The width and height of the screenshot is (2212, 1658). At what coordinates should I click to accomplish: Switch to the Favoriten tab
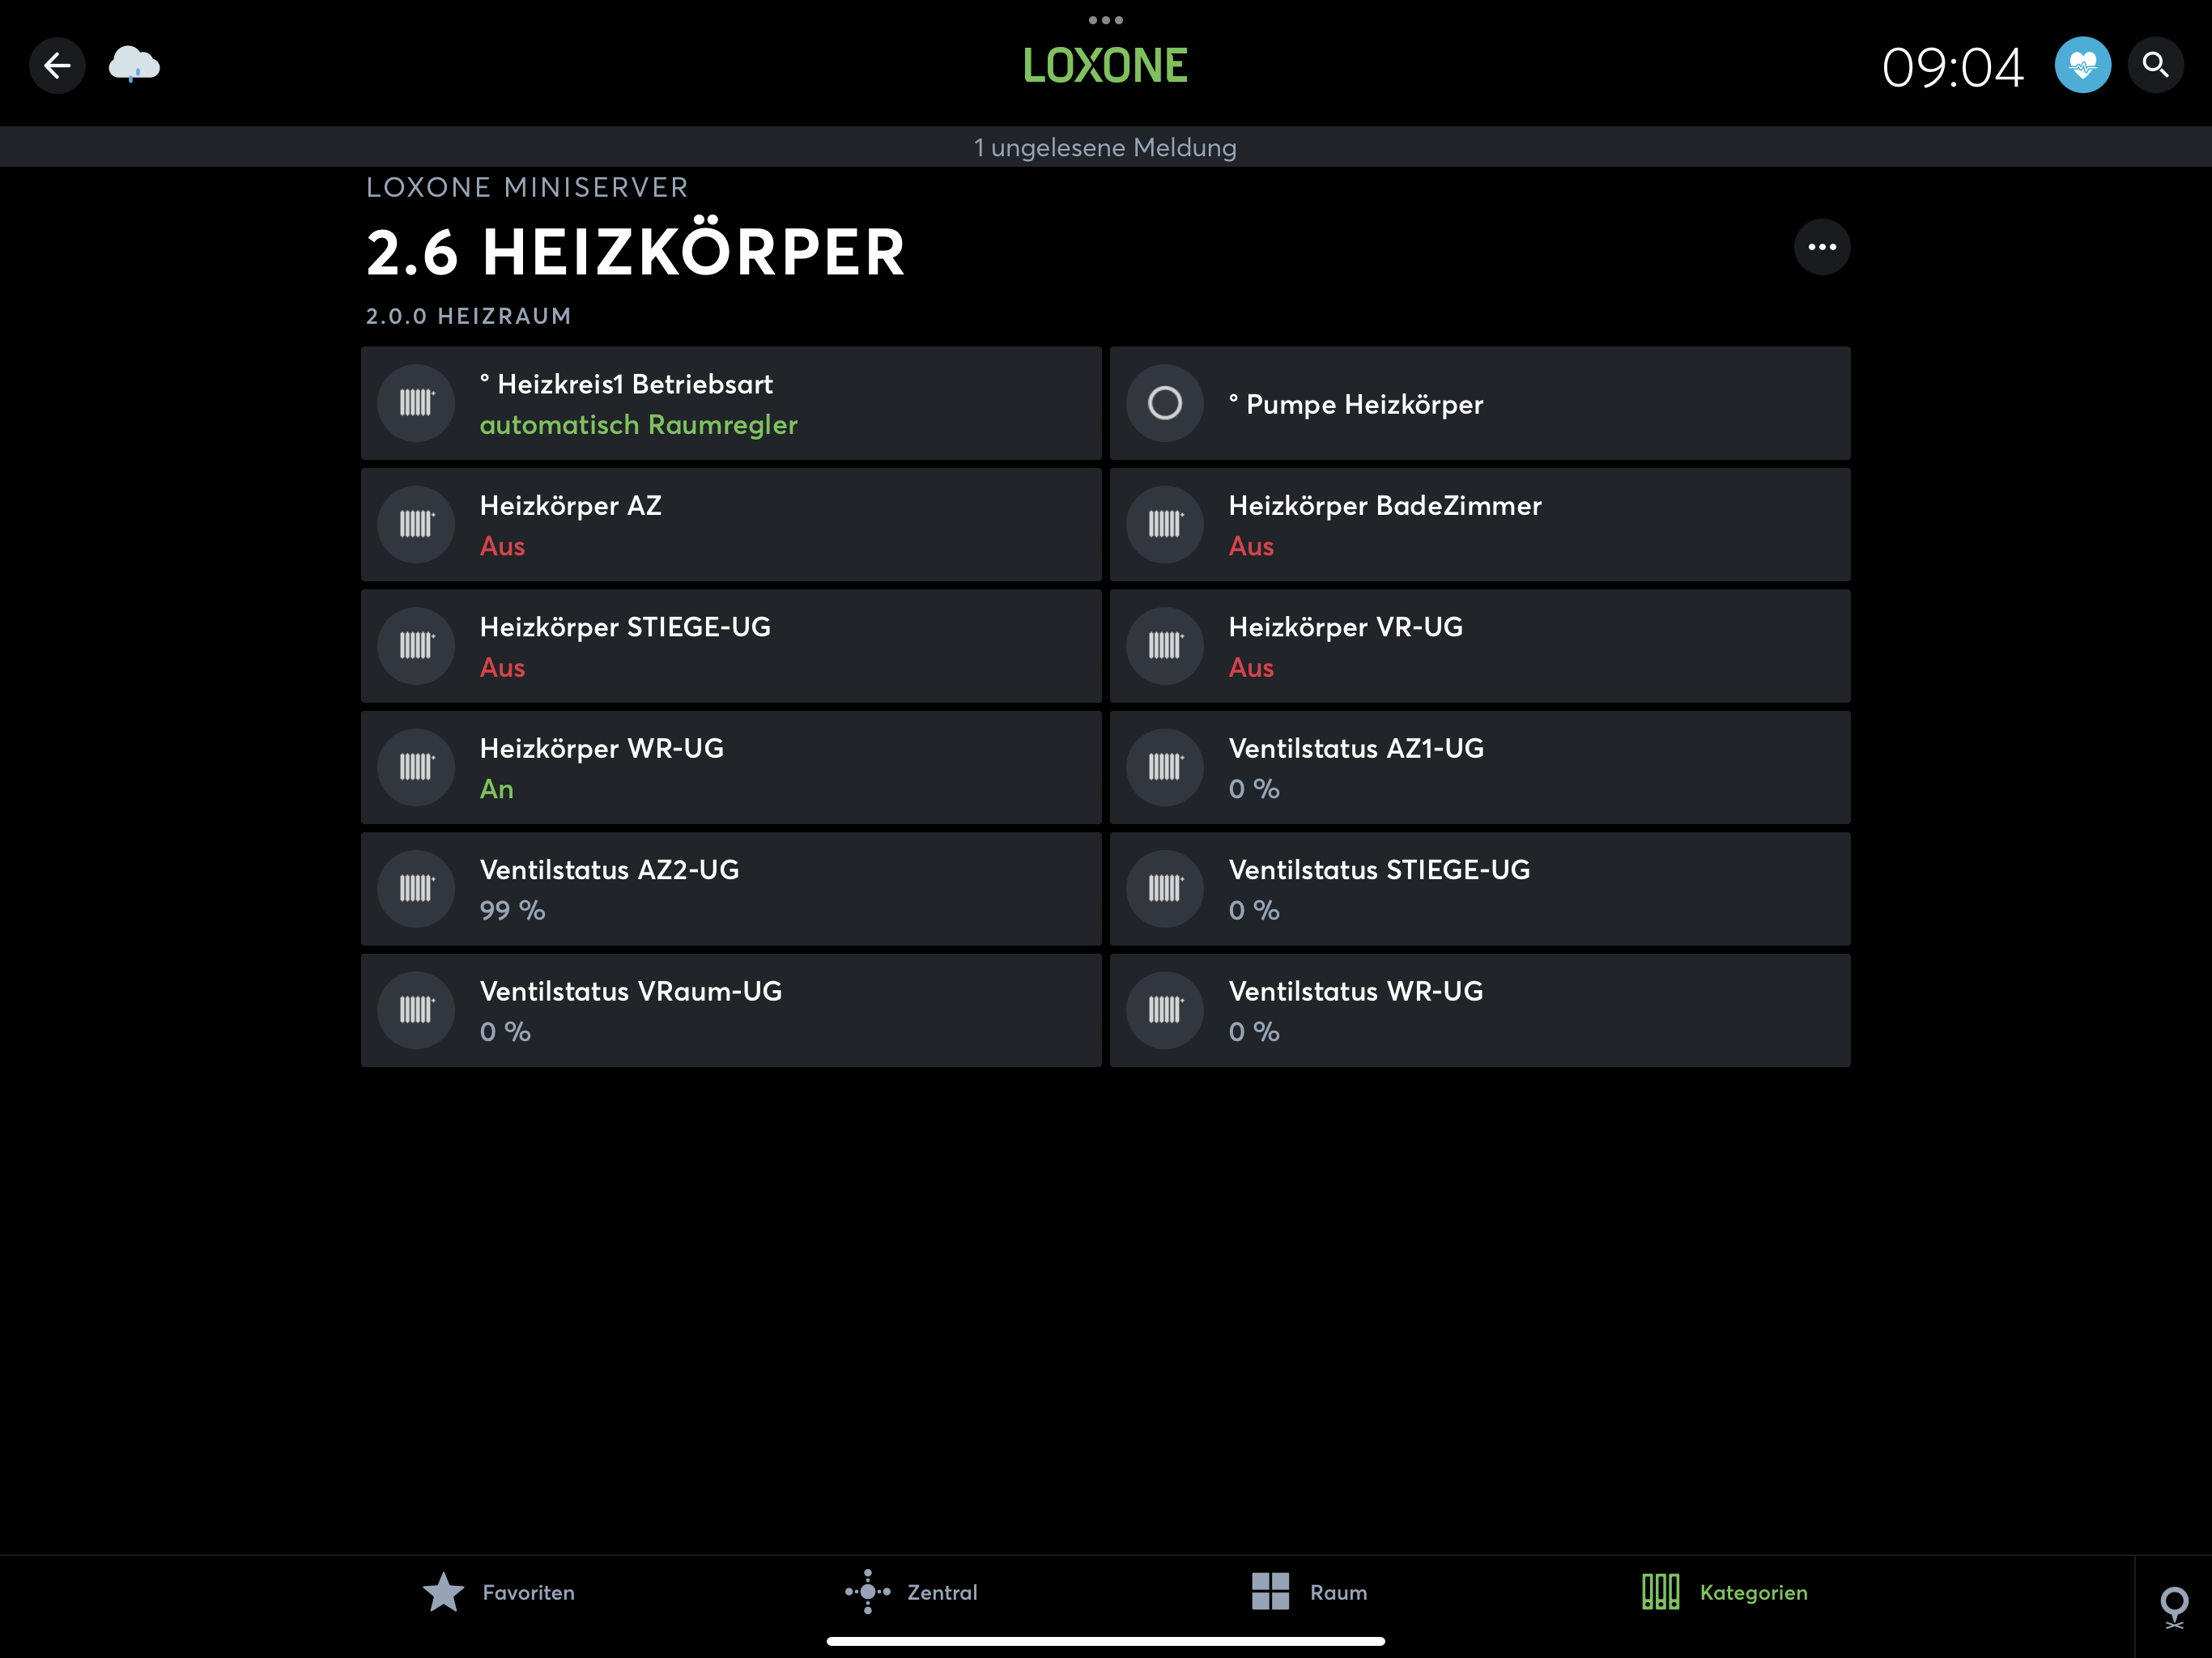(499, 1592)
